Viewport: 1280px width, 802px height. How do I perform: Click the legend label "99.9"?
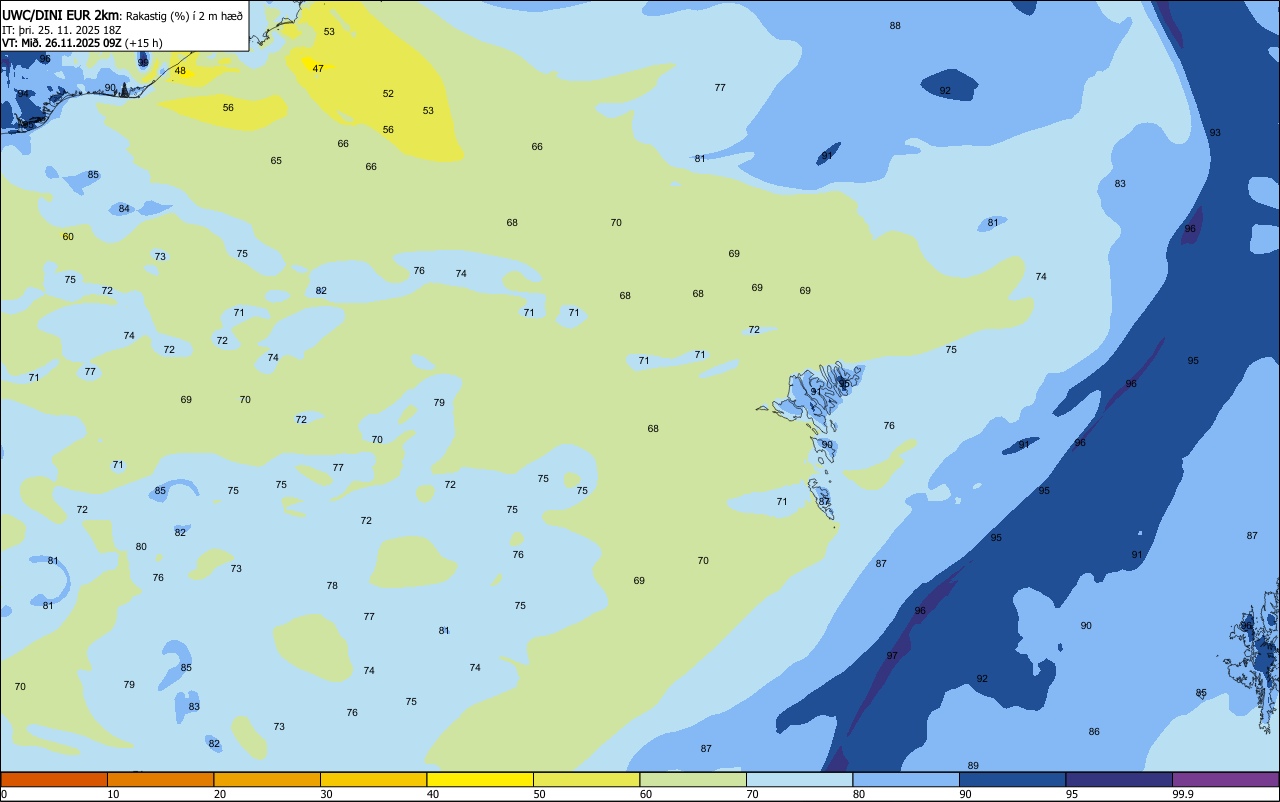[x=1183, y=794]
